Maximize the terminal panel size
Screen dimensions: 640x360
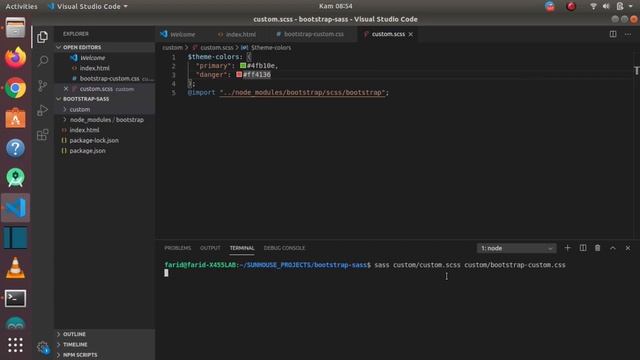[613, 248]
